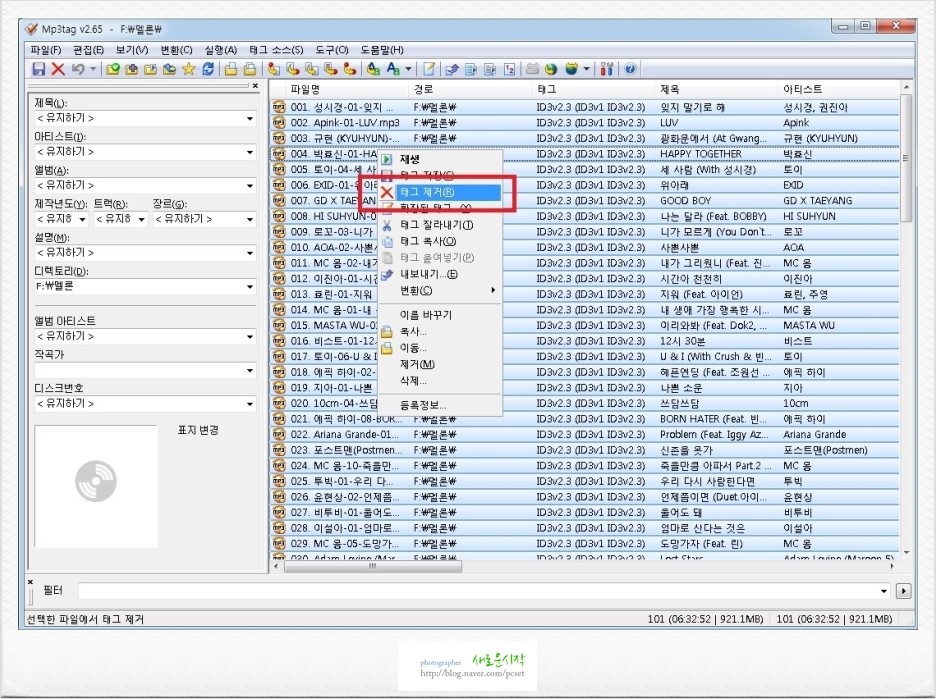Image resolution: width=936 pixels, height=699 pixels.
Task: Click the Undo arrow toolbar icon
Action: (x=78, y=69)
